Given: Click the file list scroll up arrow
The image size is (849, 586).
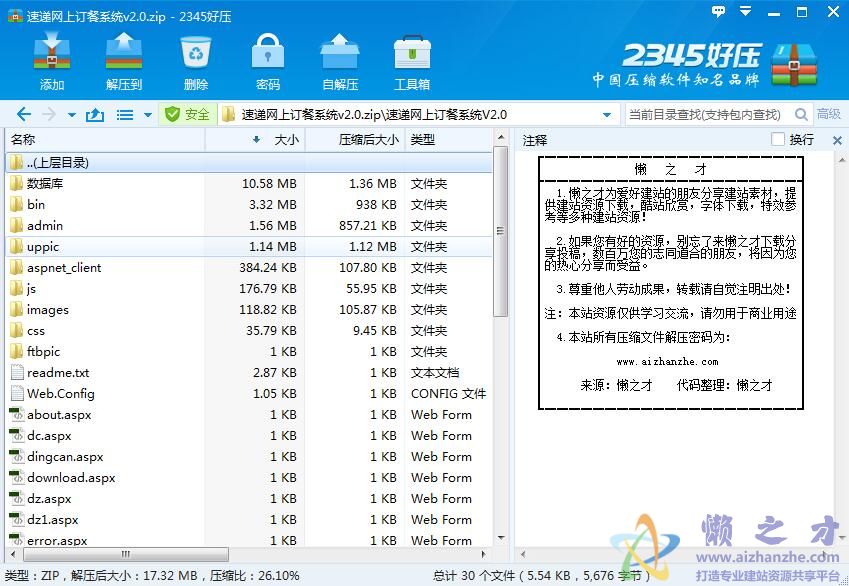Looking at the screenshot, I should [x=501, y=137].
